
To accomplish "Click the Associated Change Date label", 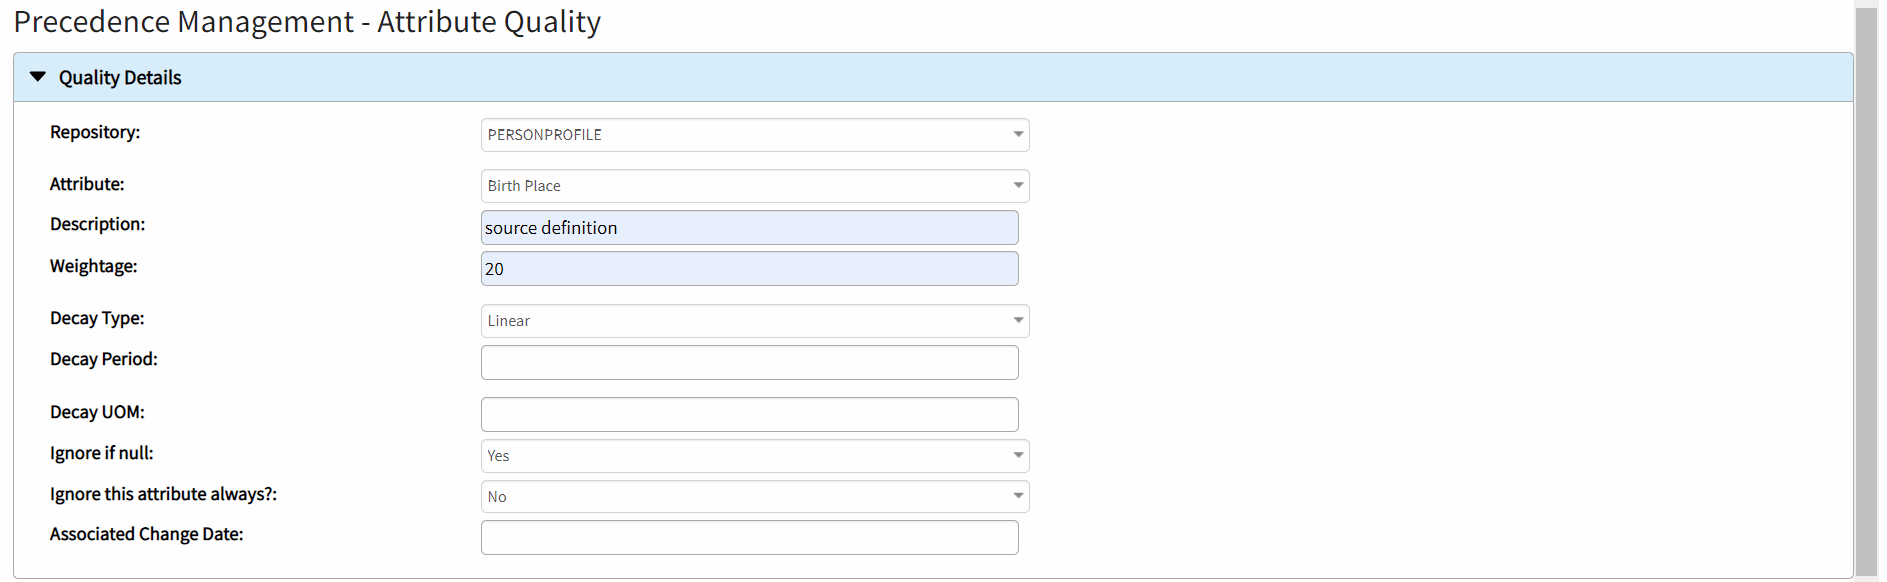I will pos(146,534).
